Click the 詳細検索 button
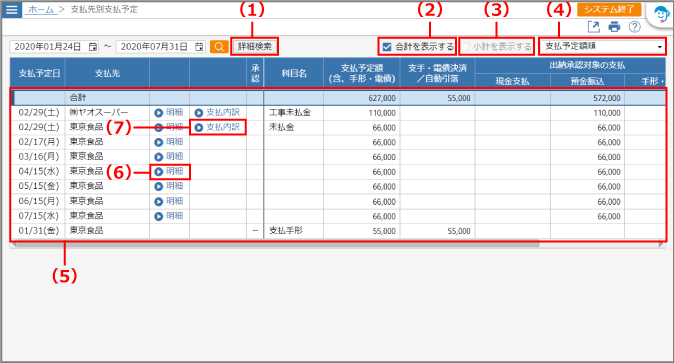The height and width of the screenshot is (363, 674). point(254,46)
